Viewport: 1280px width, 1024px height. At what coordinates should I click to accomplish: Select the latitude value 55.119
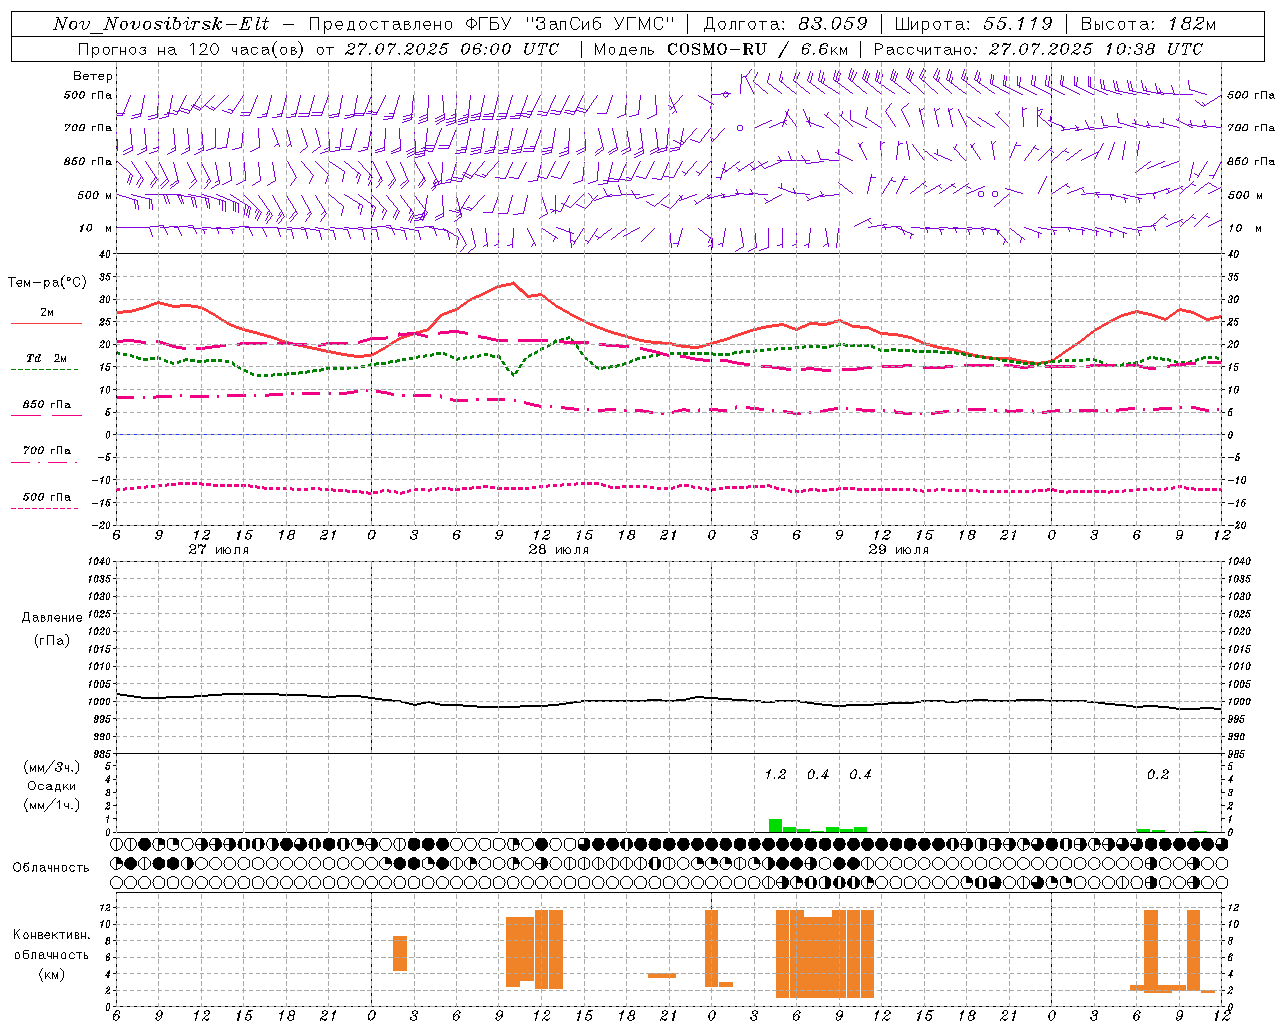click(1018, 24)
